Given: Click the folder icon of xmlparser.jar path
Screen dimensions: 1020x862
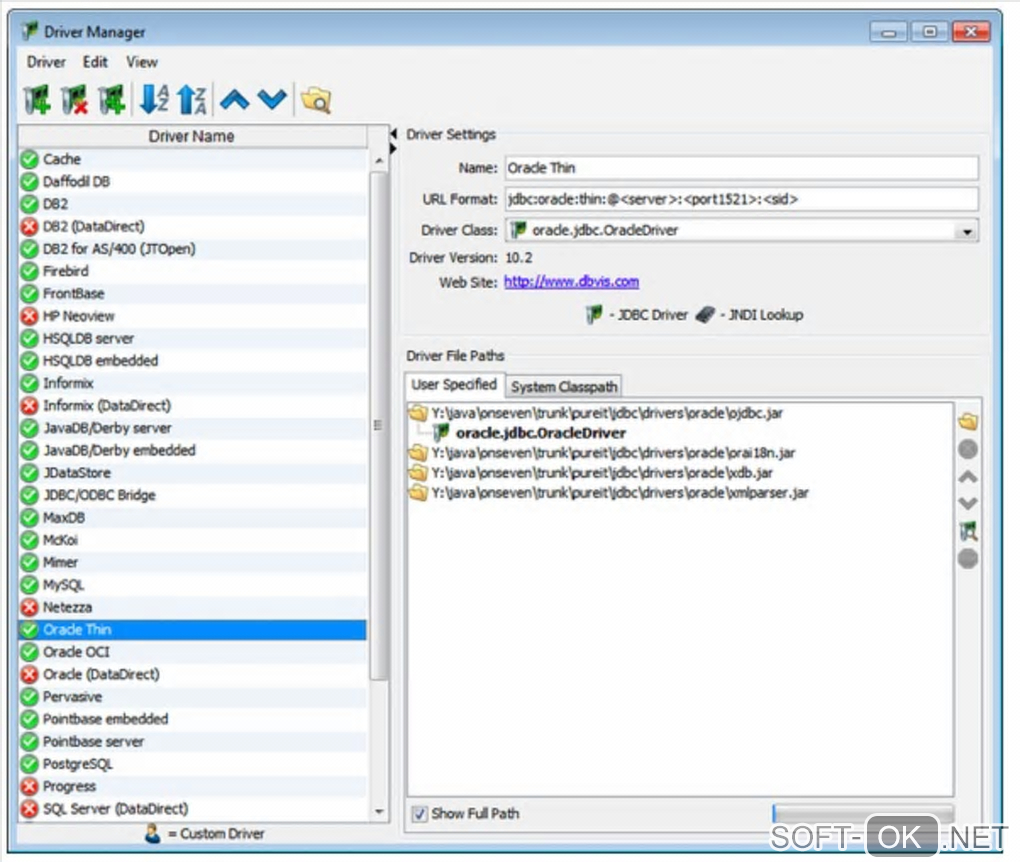Looking at the screenshot, I should click(x=418, y=493).
